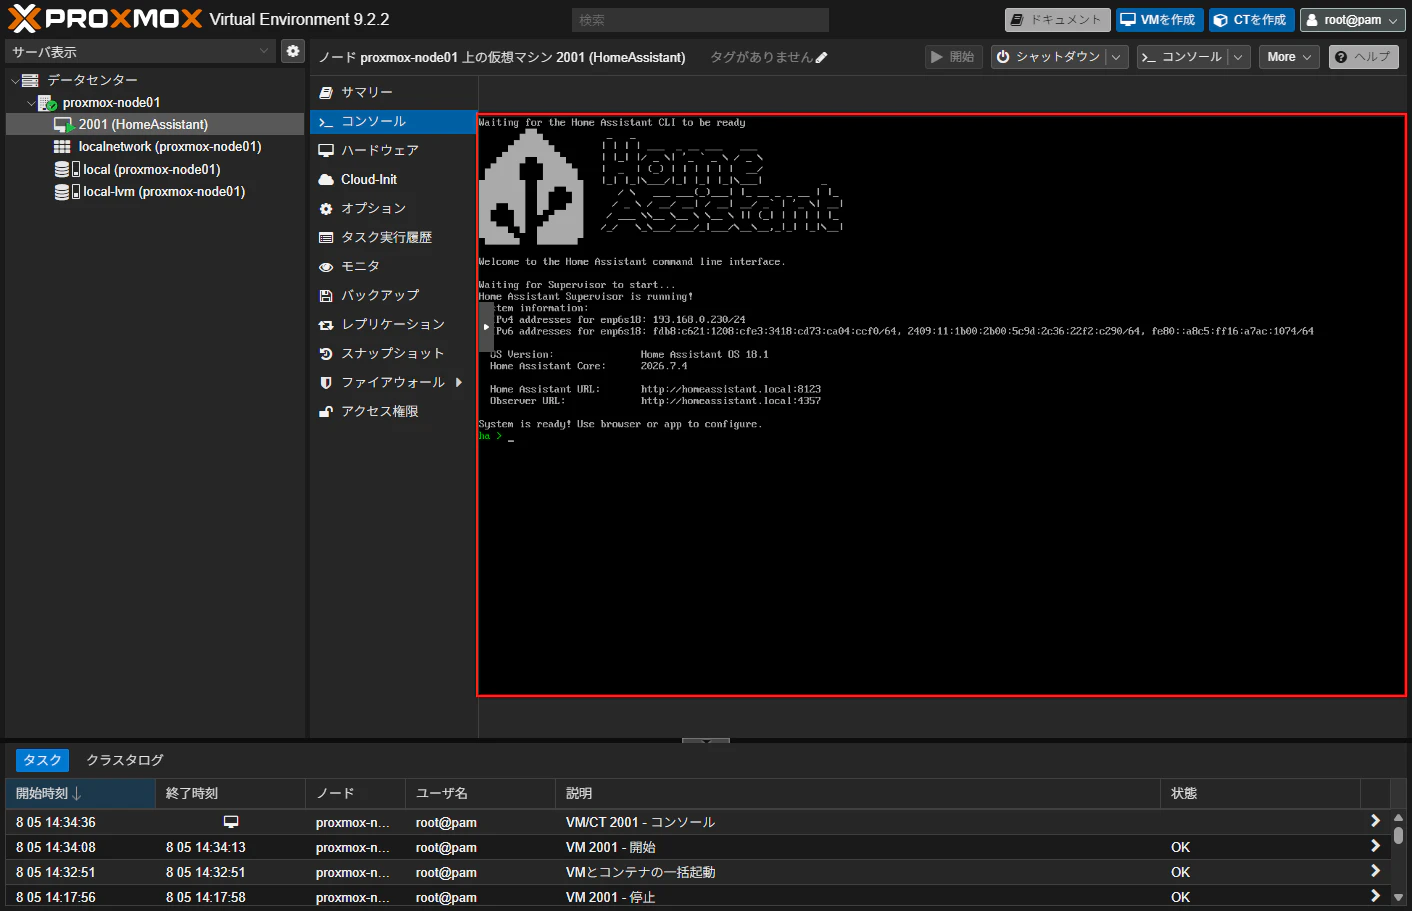
Task: Click the Home Assistant console screen
Action: tap(942, 405)
